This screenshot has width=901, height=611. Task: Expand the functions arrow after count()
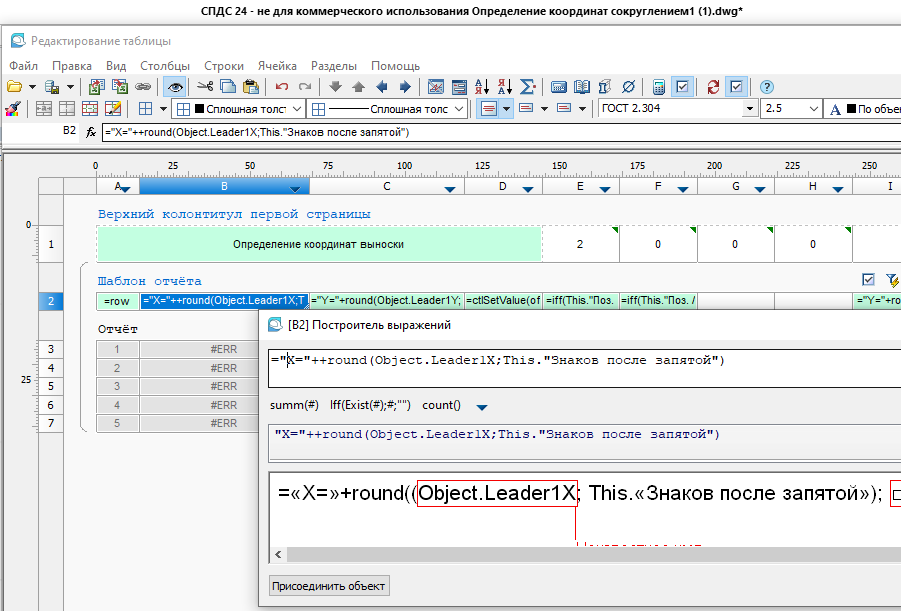point(482,407)
